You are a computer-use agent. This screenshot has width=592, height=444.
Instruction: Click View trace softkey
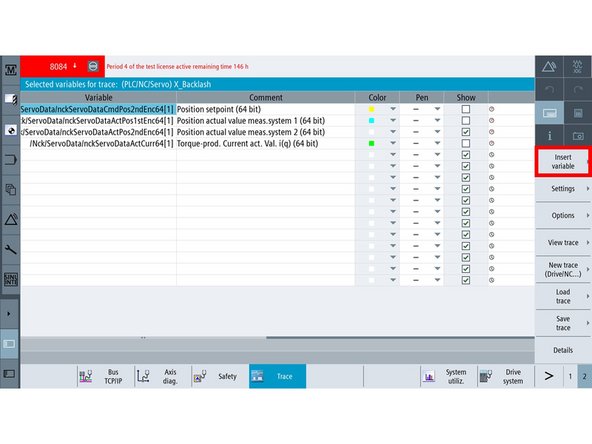(563, 242)
